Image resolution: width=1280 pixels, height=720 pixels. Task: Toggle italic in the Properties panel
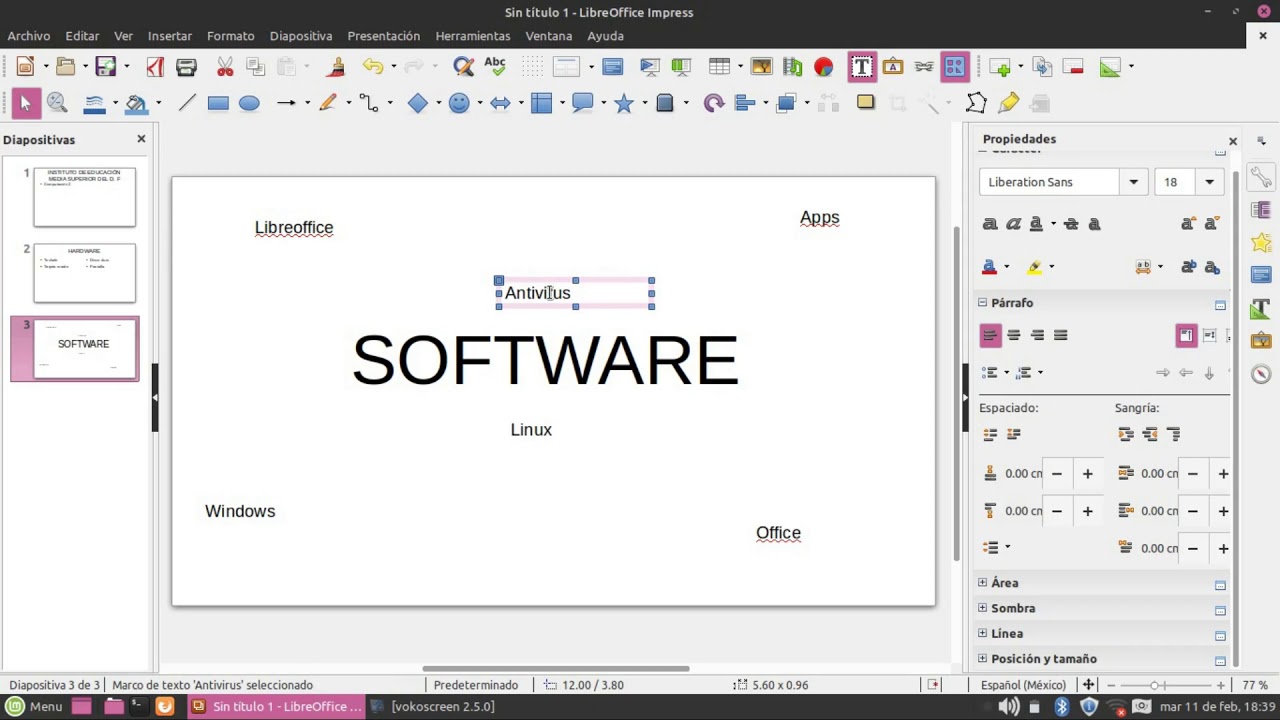click(x=1014, y=224)
